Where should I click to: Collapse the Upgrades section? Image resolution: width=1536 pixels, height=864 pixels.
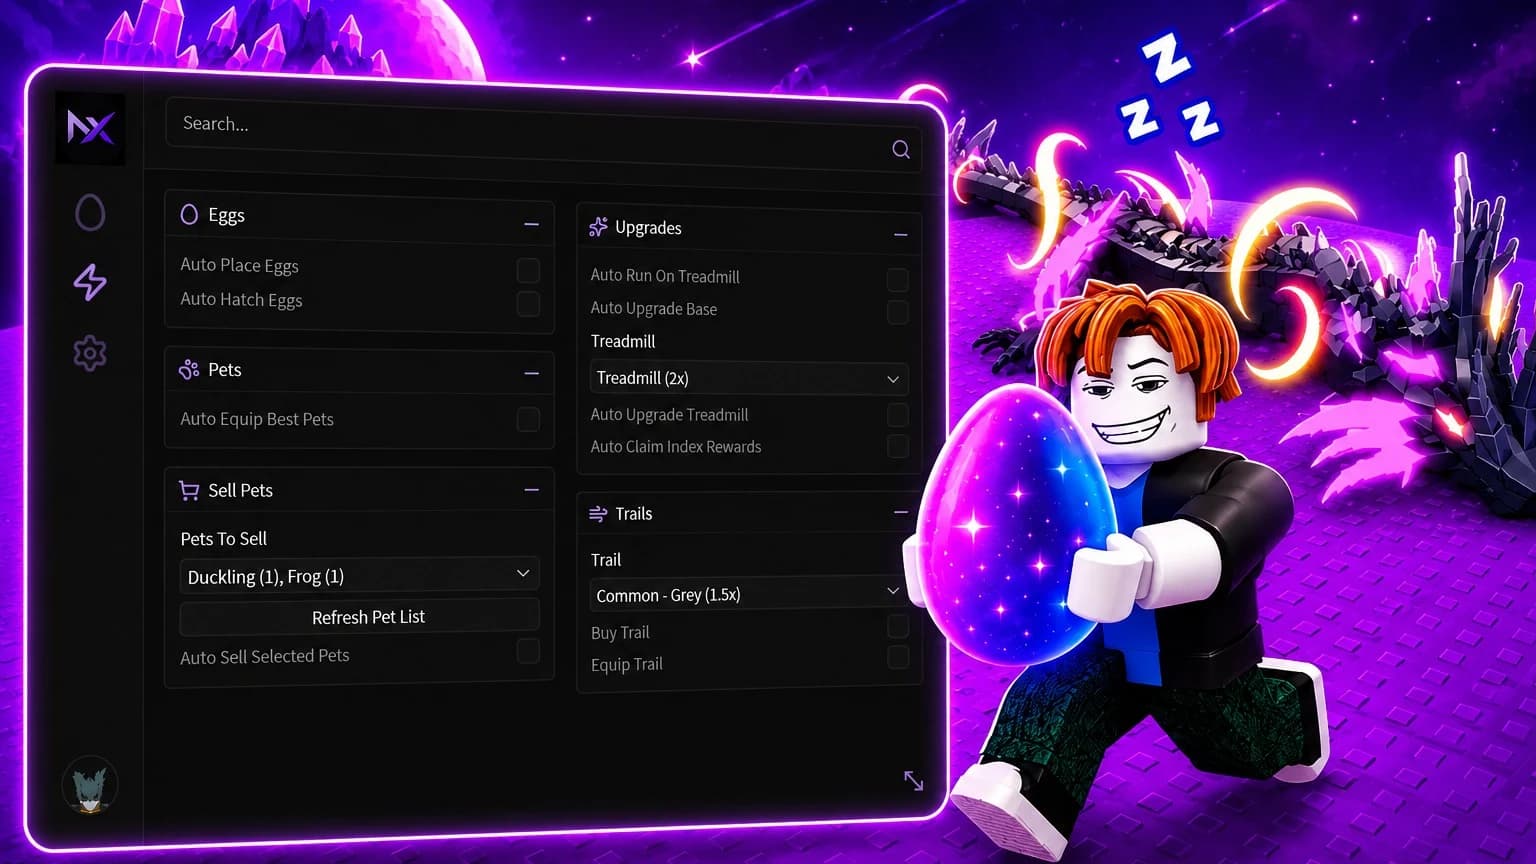tap(900, 235)
